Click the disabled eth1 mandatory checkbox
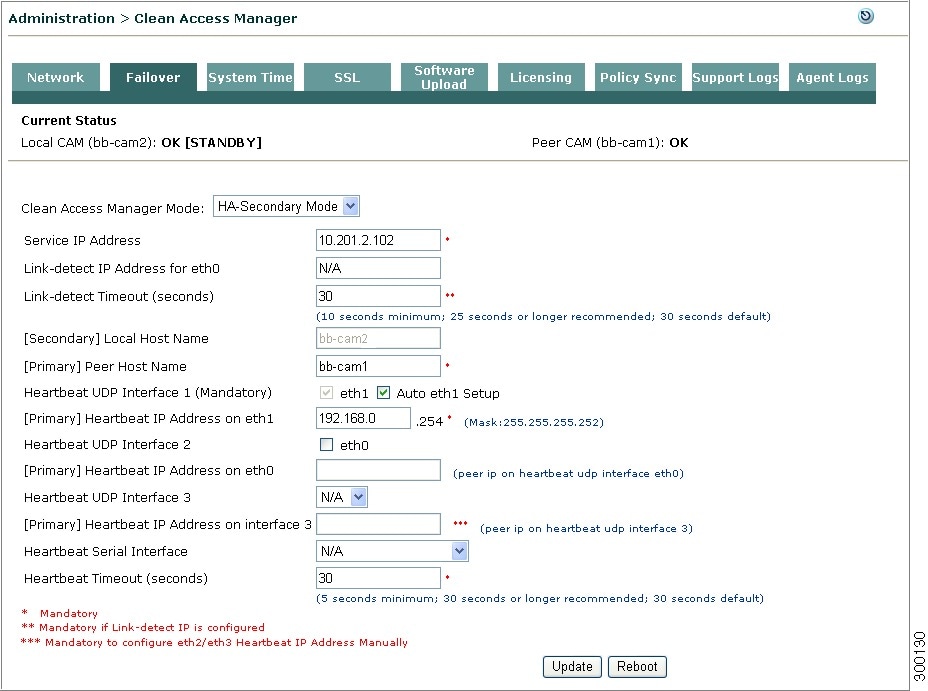 [x=326, y=393]
